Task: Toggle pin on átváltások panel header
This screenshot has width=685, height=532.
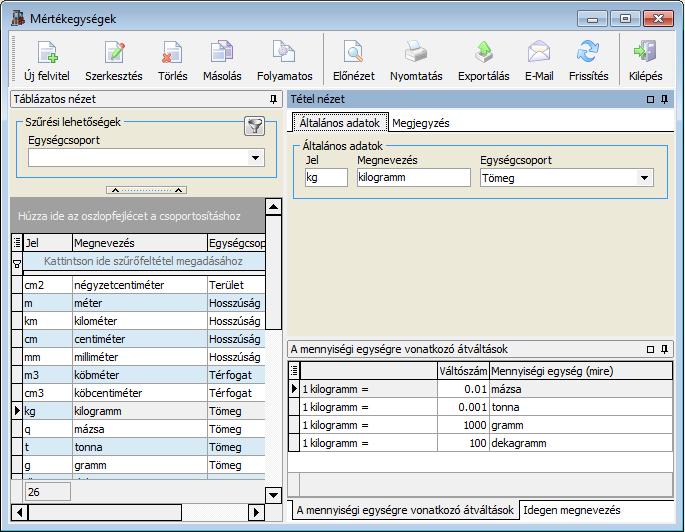Action: pos(664,349)
